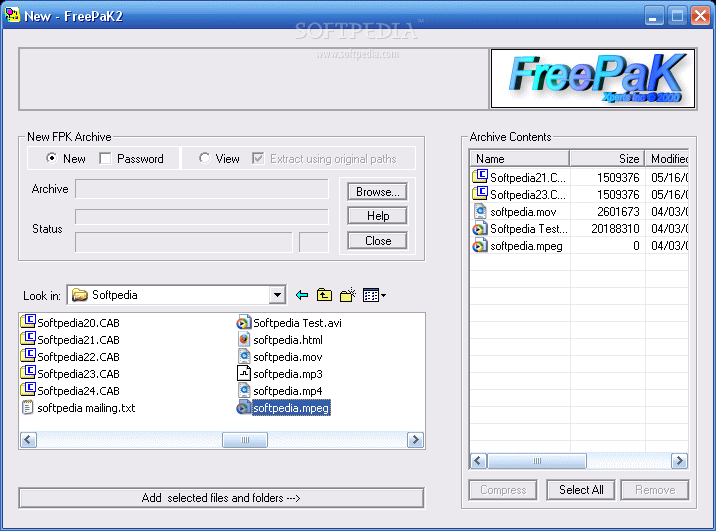Click the Help button

[x=378, y=216]
